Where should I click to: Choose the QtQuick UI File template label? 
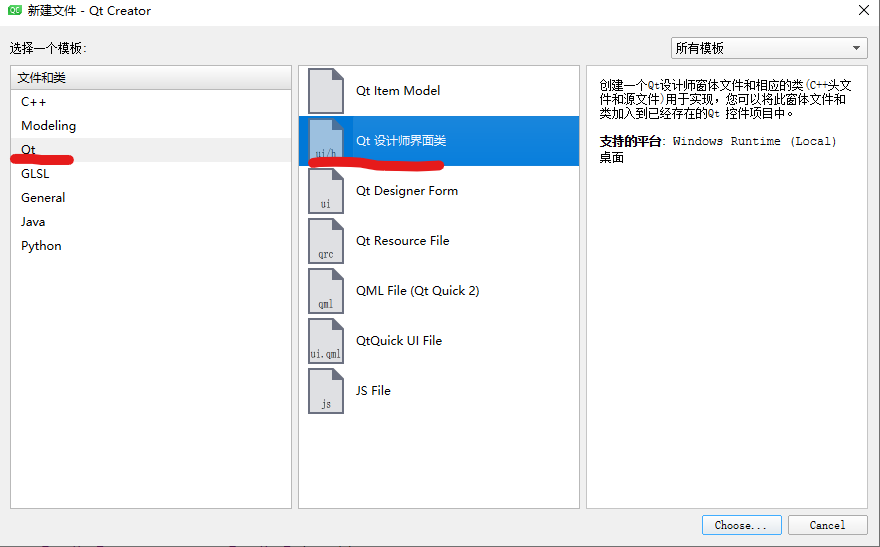coord(399,341)
